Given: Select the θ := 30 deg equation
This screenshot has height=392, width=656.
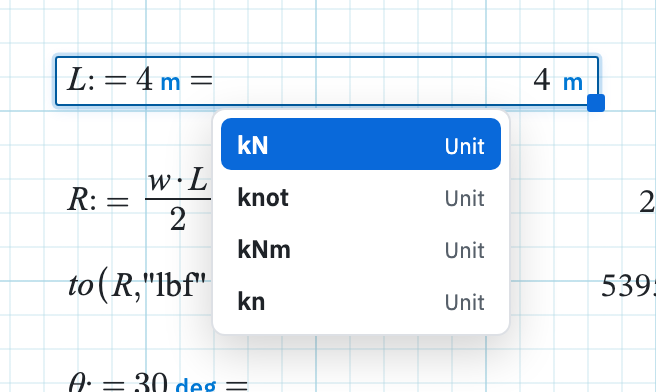Looking at the screenshot, I should click(x=158, y=382).
